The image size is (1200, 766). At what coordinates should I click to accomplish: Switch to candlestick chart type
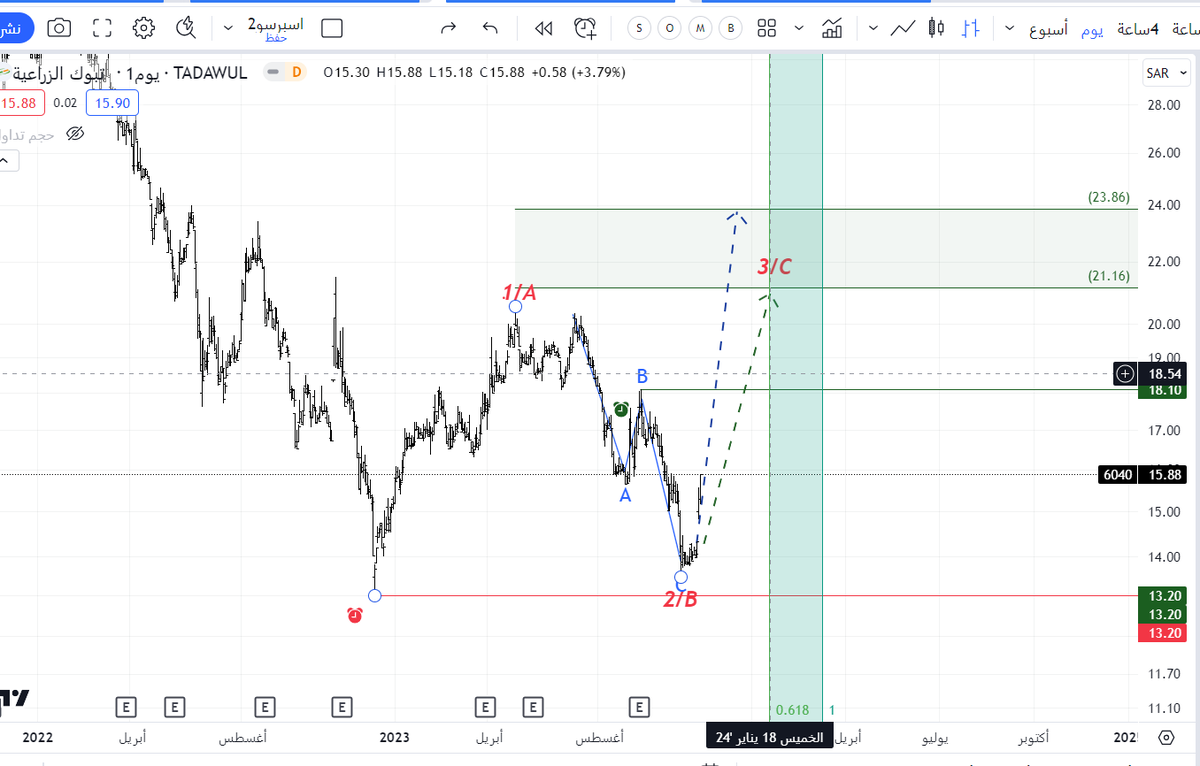point(936,28)
